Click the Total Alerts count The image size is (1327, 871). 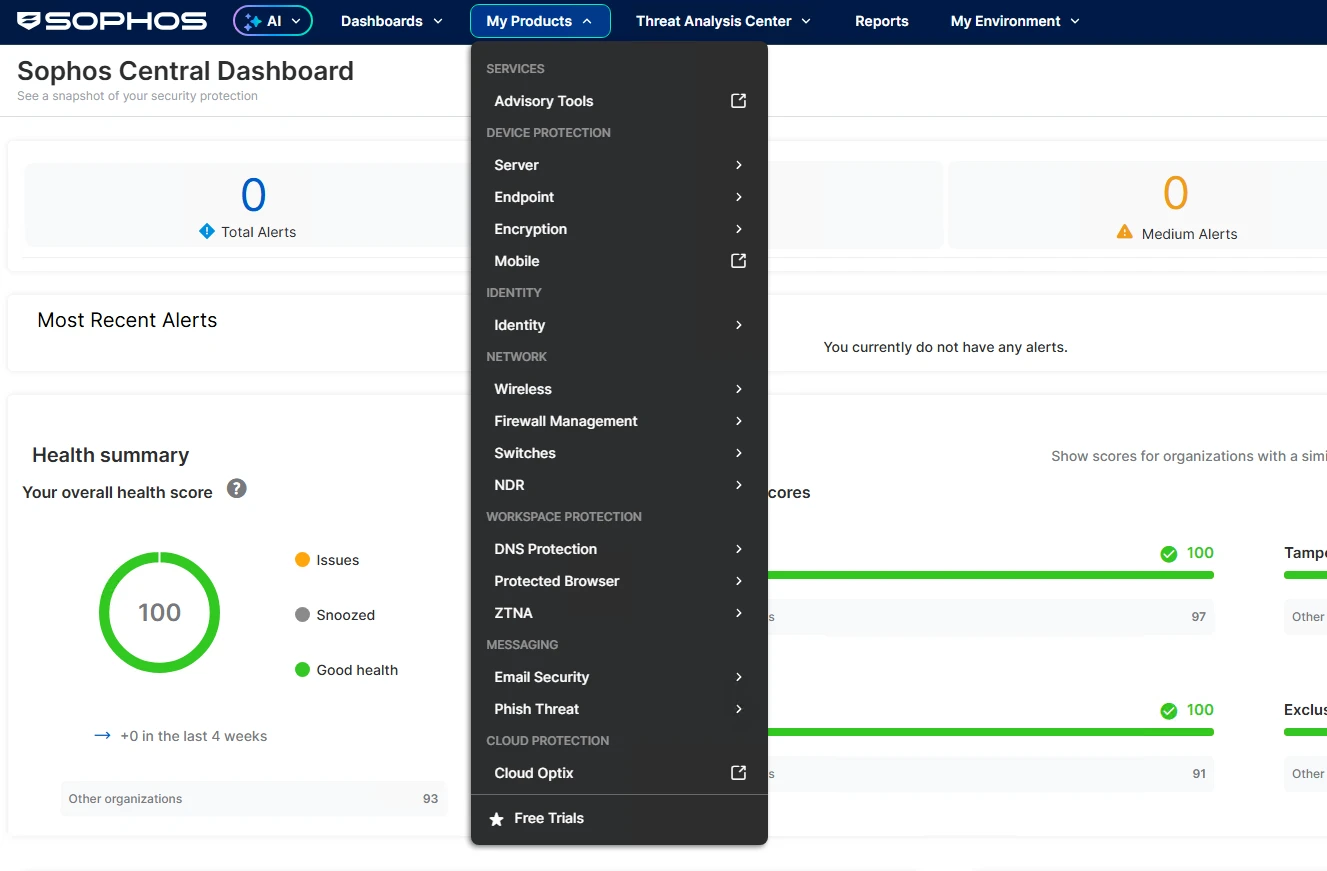(x=253, y=195)
